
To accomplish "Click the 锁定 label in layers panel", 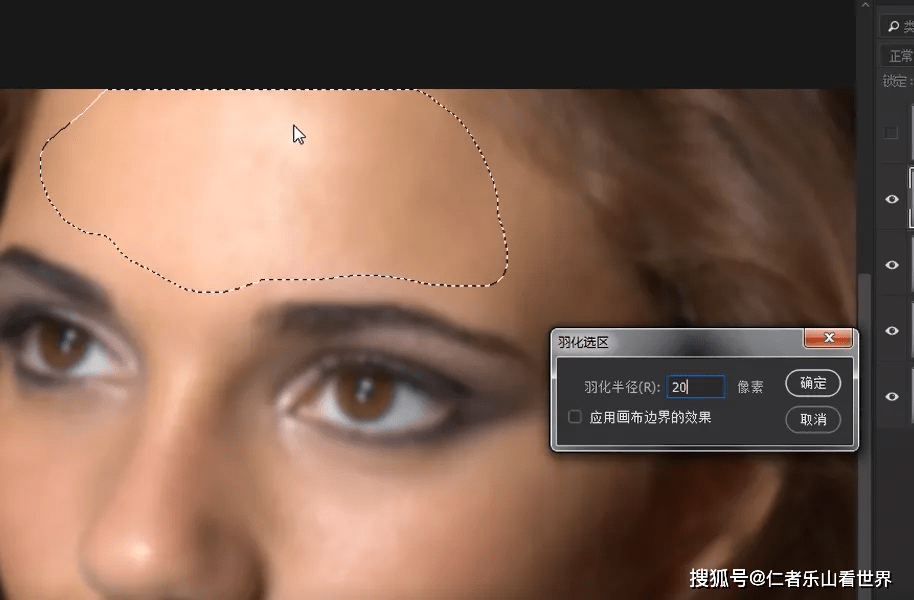I will pos(897,81).
